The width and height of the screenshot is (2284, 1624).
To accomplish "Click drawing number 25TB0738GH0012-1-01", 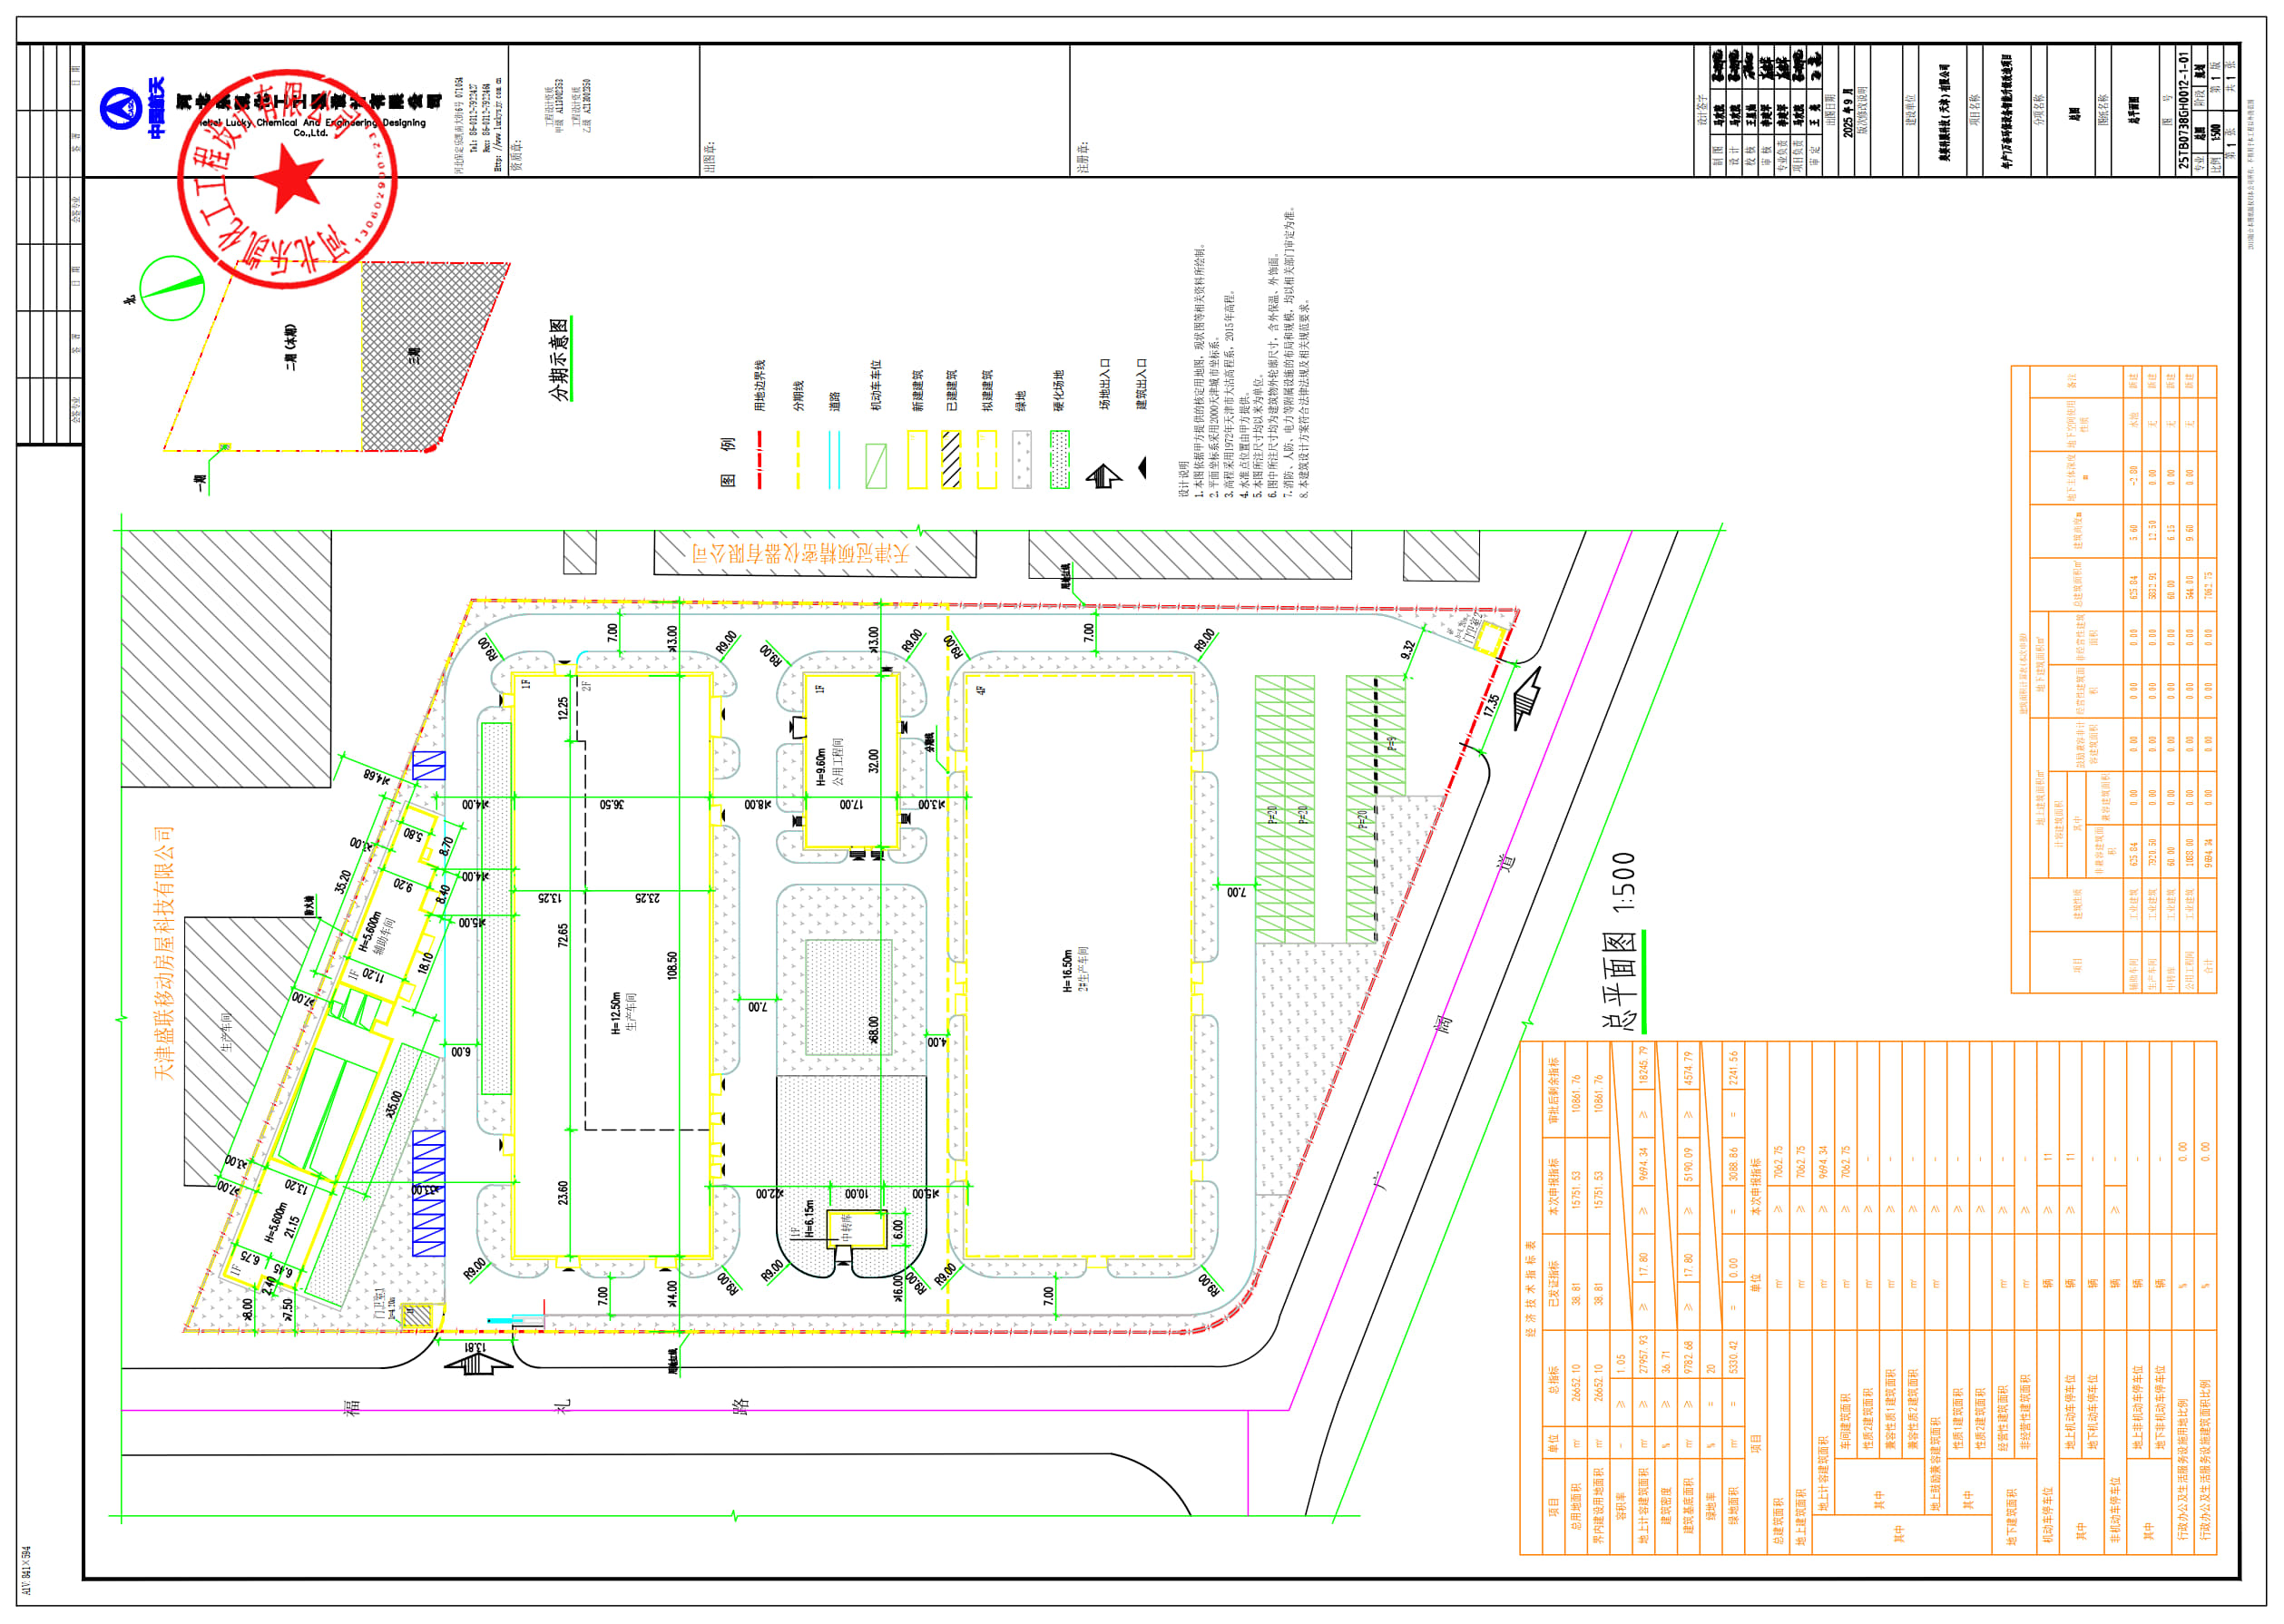I will [2183, 110].
